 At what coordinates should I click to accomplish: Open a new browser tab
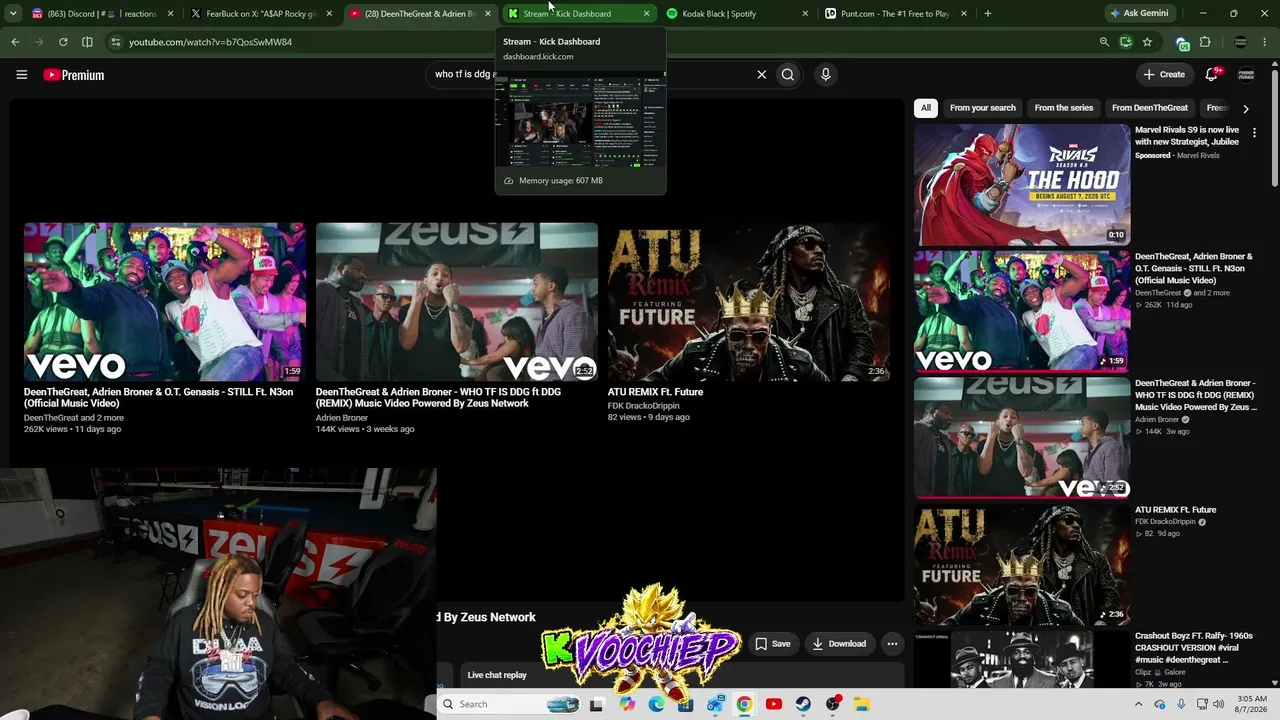pyautogui.click(x=987, y=14)
